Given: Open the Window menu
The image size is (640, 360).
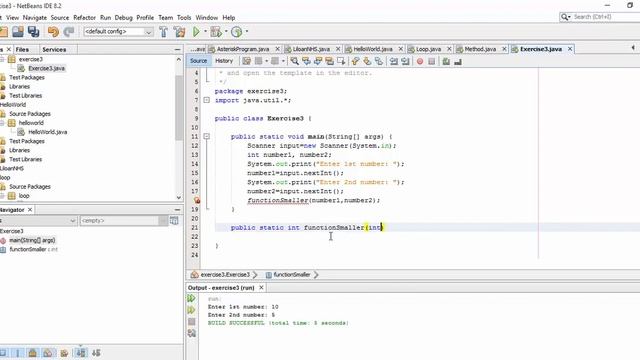Looking at the screenshot, I should point(207,18).
